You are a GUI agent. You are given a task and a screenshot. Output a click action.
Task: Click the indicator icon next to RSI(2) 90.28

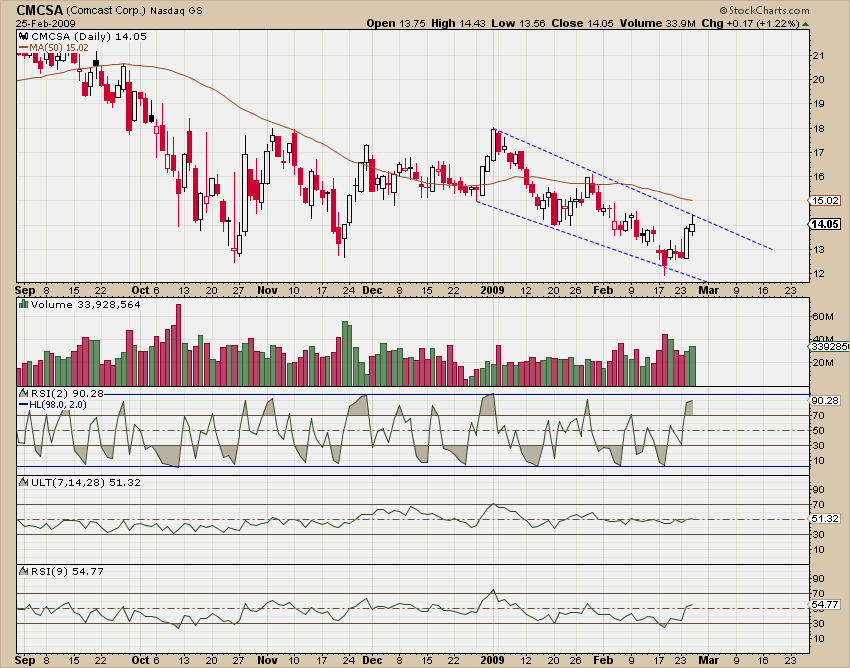tap(23, 393)
